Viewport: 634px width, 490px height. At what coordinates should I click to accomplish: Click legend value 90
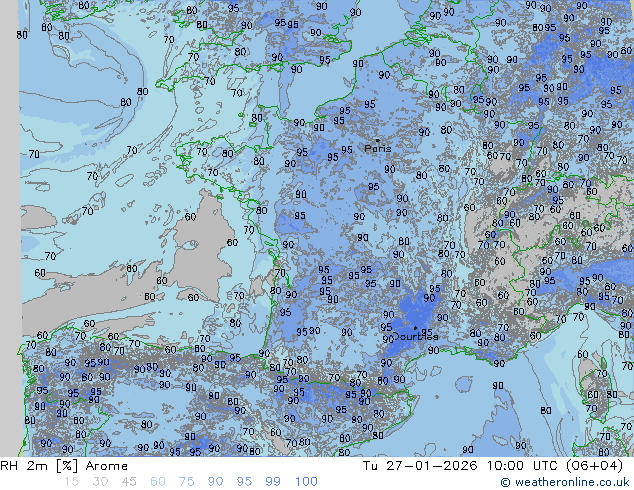point(215,482)
